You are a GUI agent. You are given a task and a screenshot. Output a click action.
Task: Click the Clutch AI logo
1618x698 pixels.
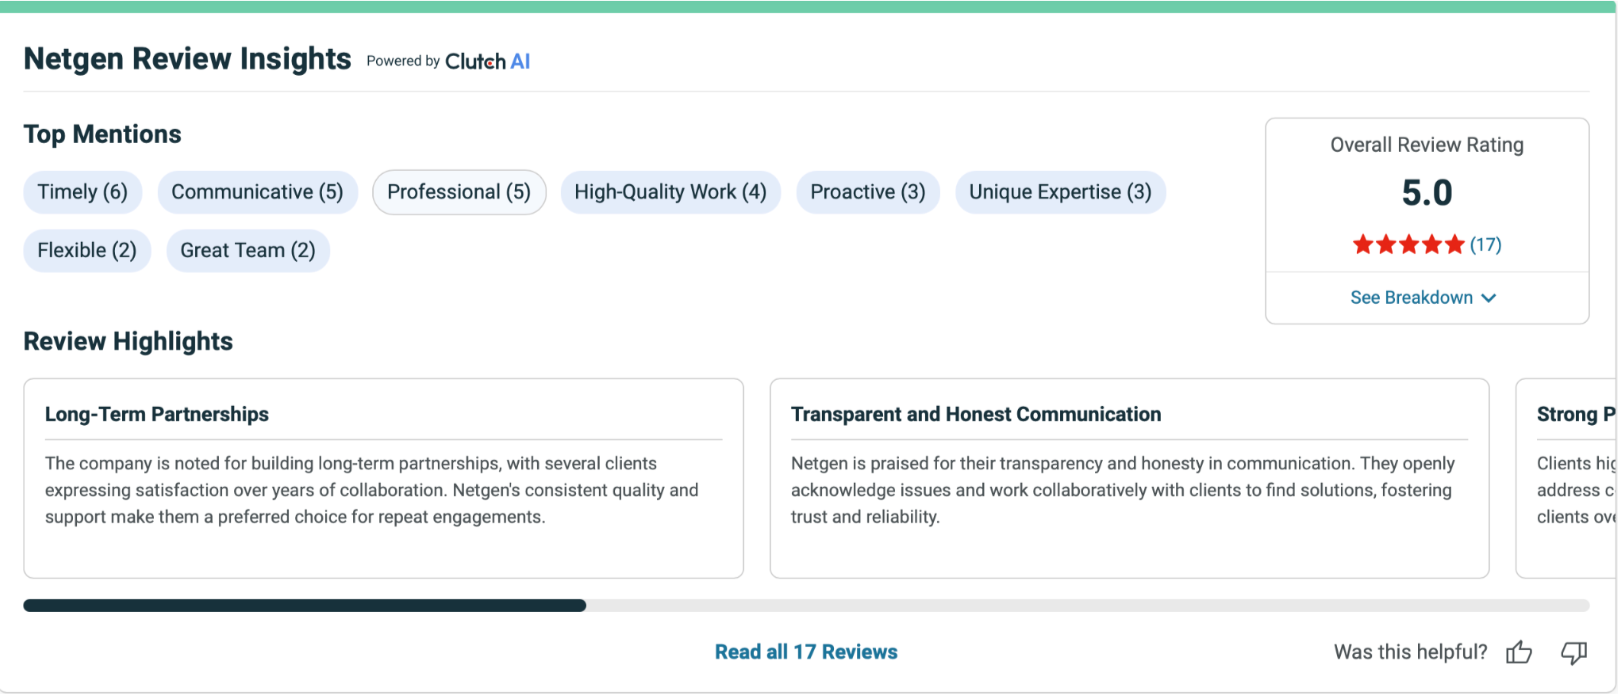tap(487, 61)
